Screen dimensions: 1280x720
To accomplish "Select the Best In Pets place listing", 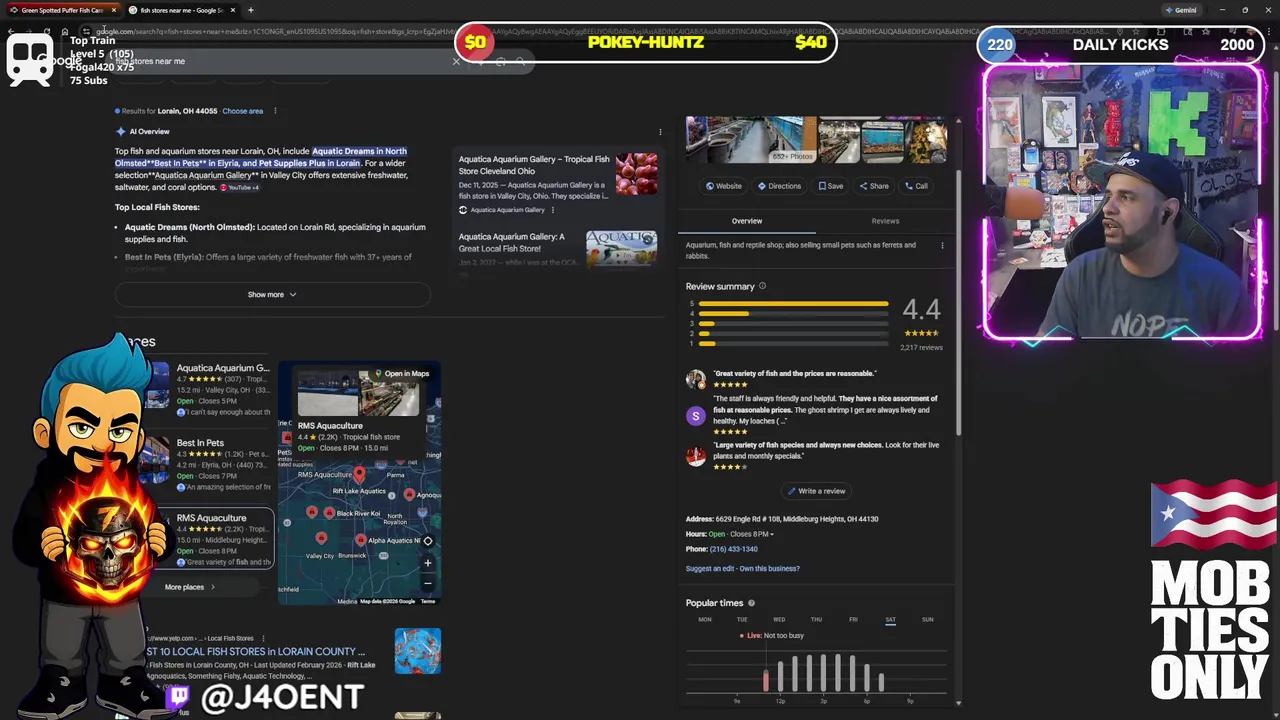I will pyautogui.click(x=222, y=464).
